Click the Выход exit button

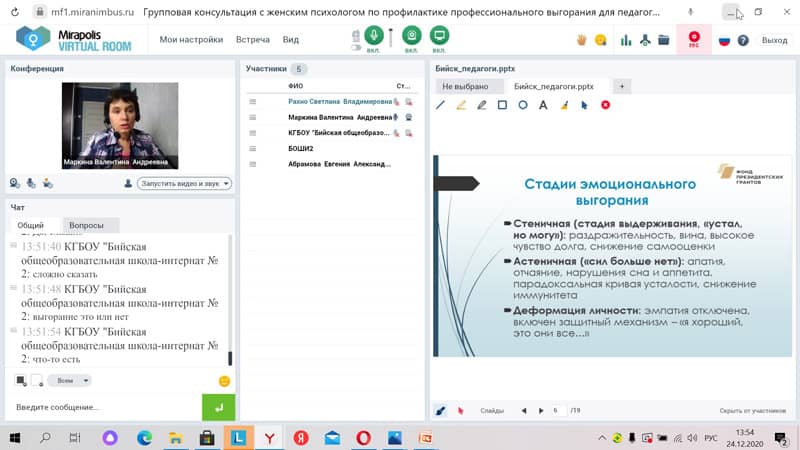(774, 40)
